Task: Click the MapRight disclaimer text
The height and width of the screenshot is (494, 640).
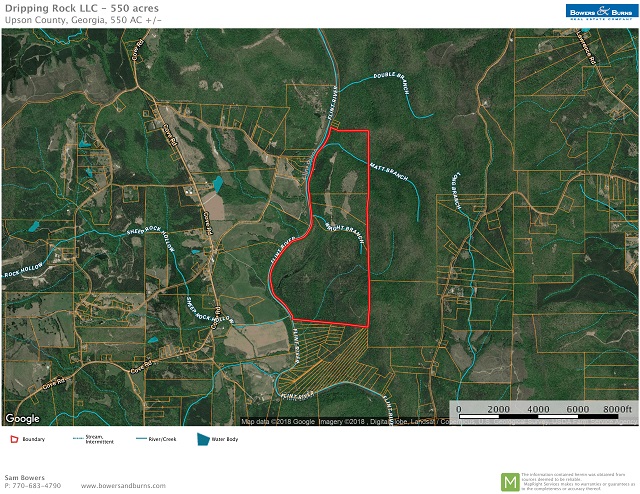Action: pos(575,480)
